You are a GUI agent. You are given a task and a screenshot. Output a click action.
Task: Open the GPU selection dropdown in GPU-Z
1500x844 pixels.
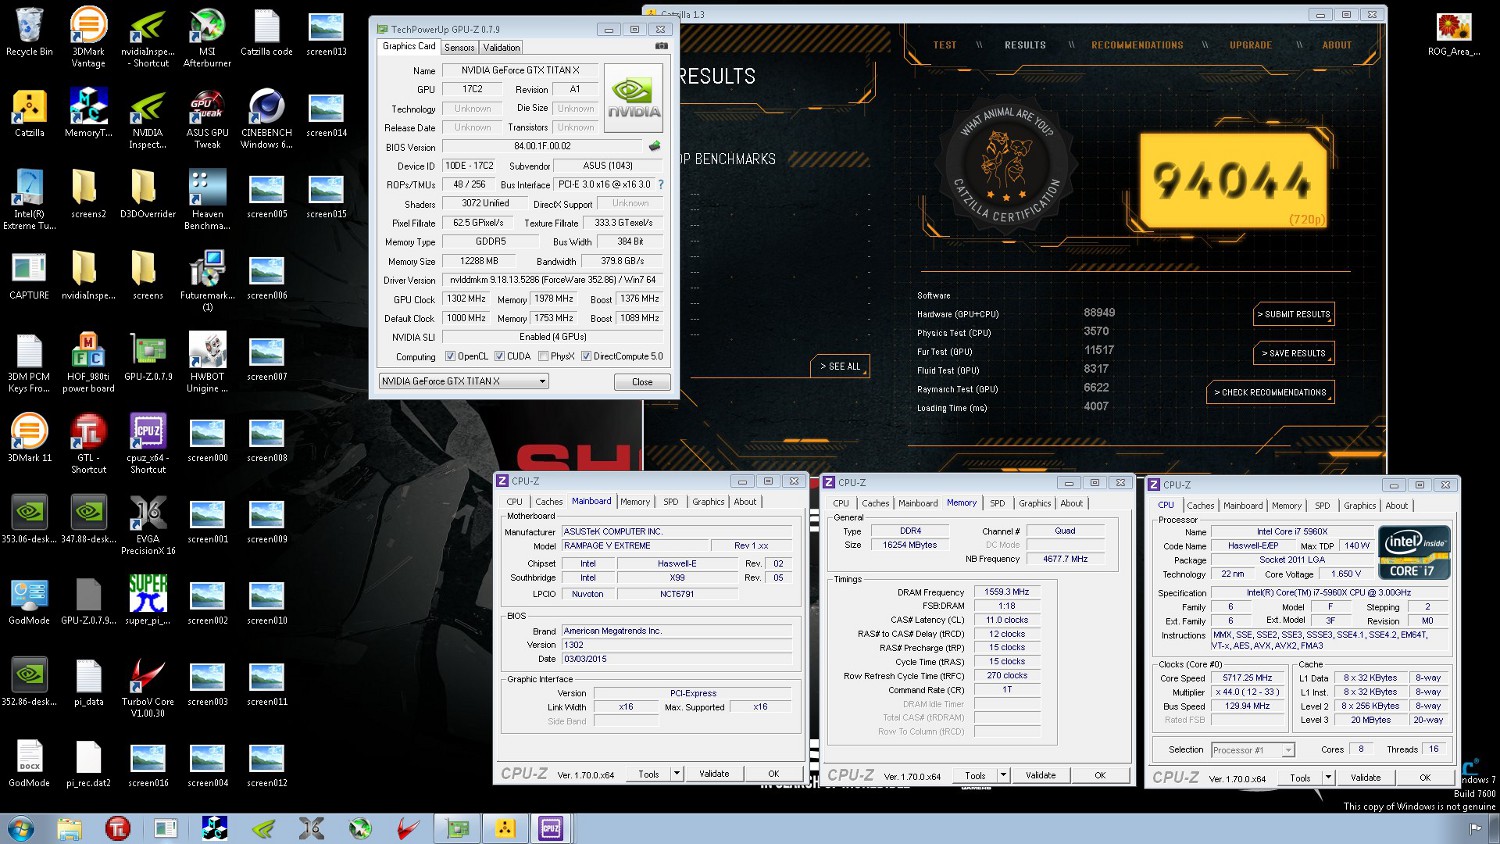coord(464,381)
